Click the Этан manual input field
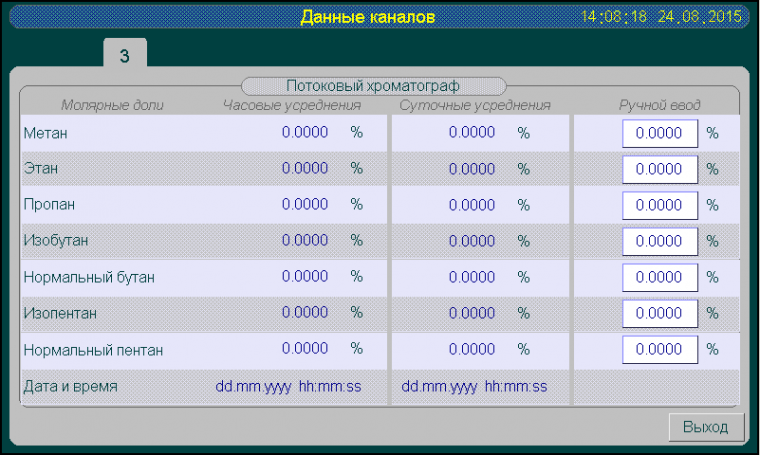This screenshot has width=760, height=455. pos(659,169)
